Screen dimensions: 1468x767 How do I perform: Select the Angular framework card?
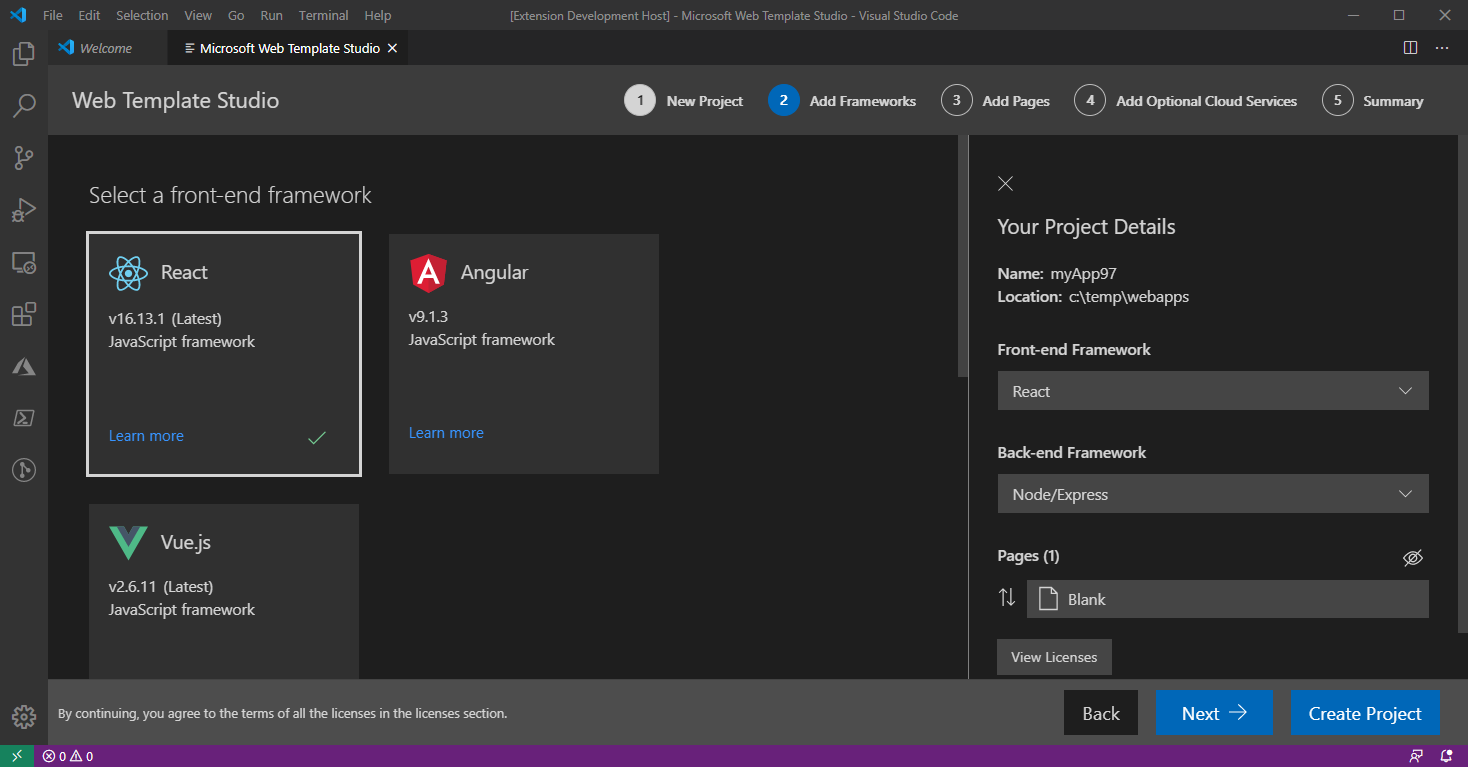(x=524, y=354)
